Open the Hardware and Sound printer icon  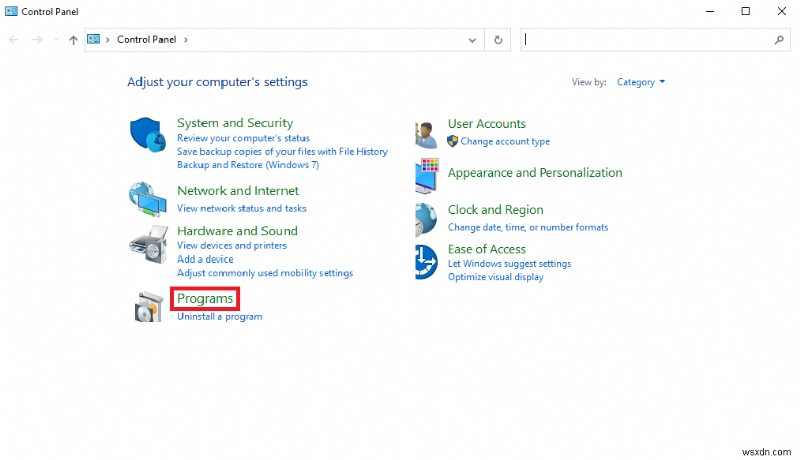click(148, 244)
